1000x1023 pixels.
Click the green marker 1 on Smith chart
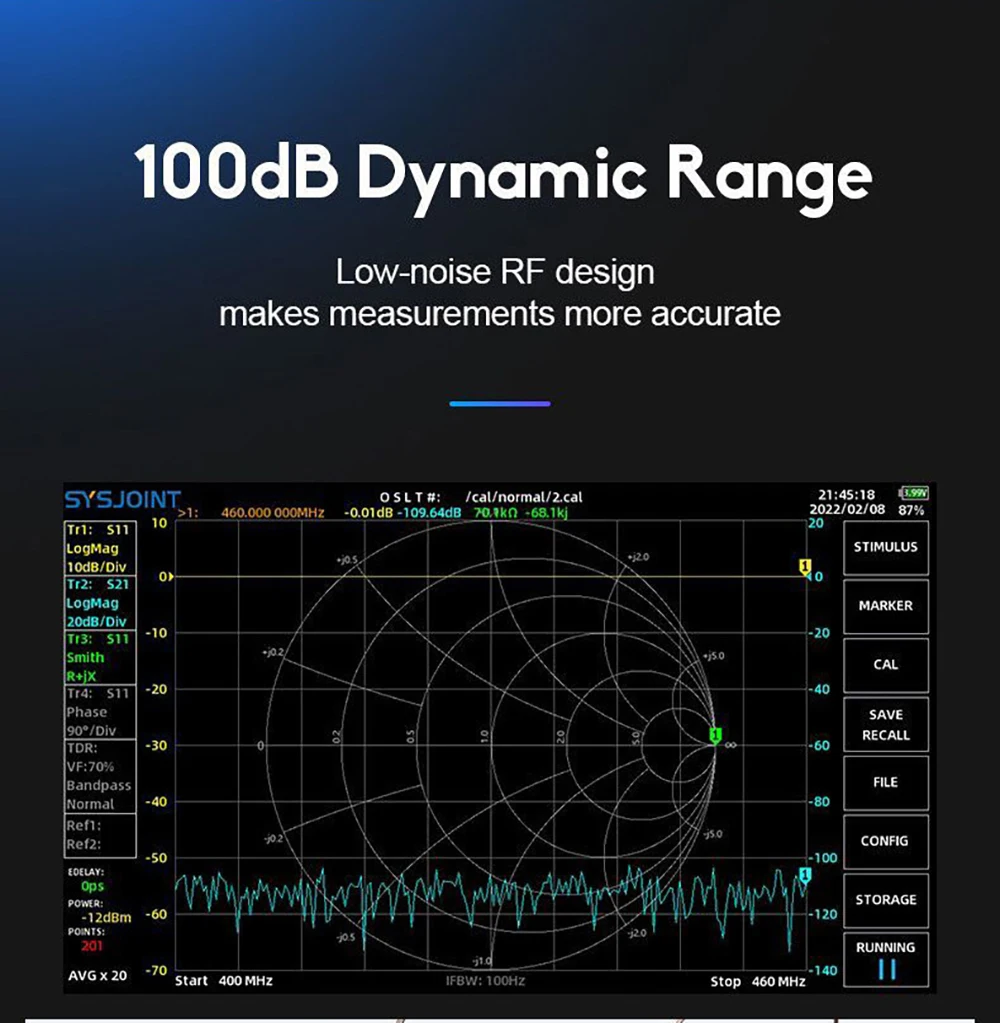[716, 735]
